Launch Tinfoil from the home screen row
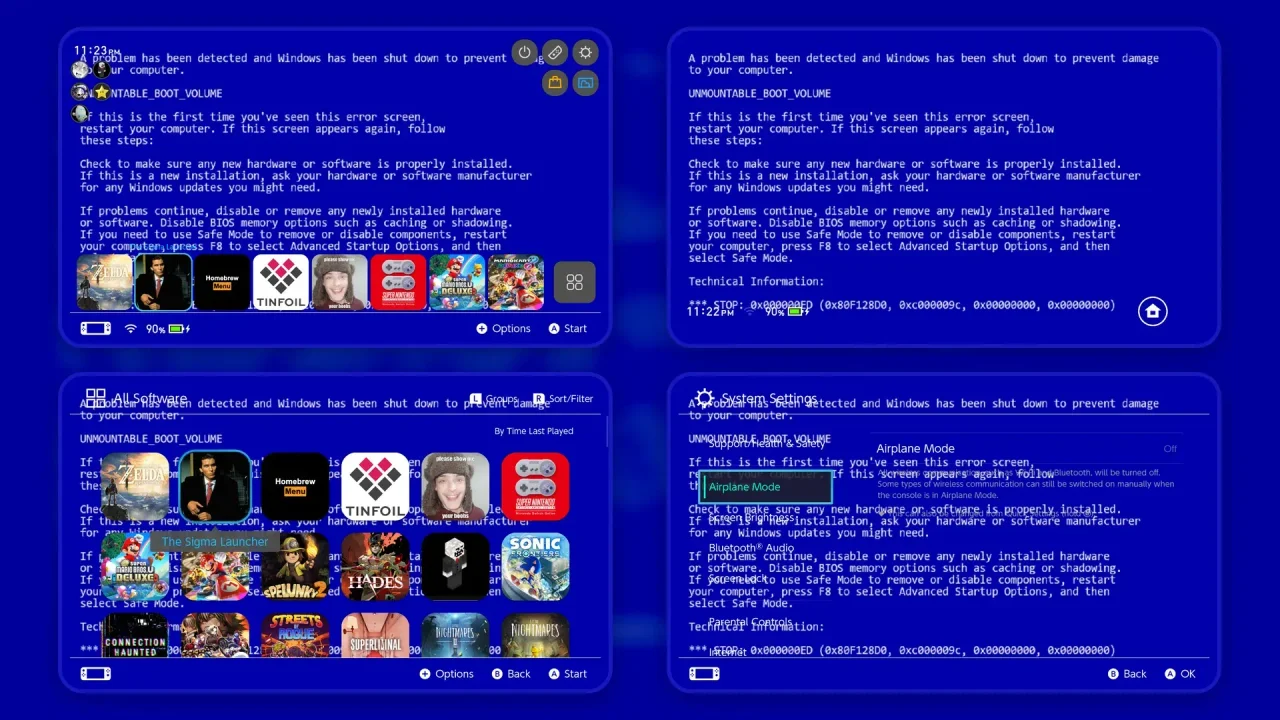The width and height of the screenshot is (1280, 720). 281,282
